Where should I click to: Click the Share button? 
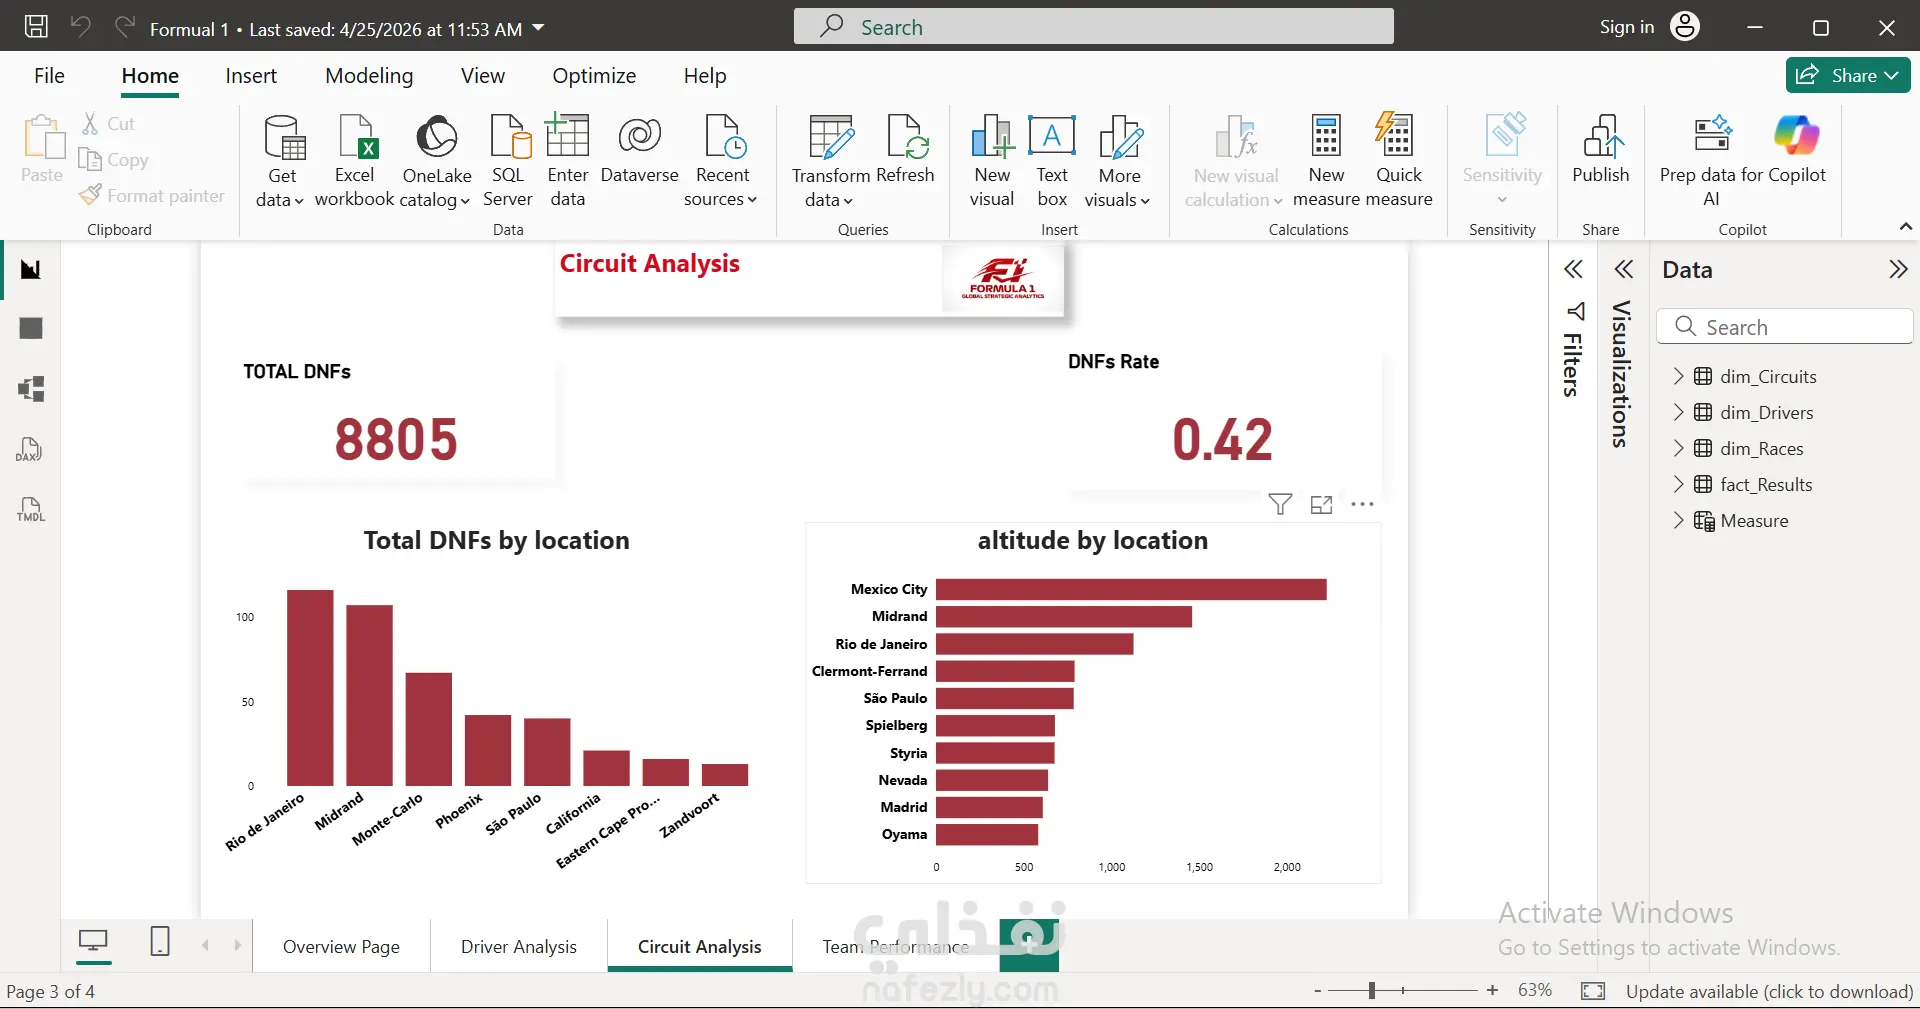(1848, 75)
